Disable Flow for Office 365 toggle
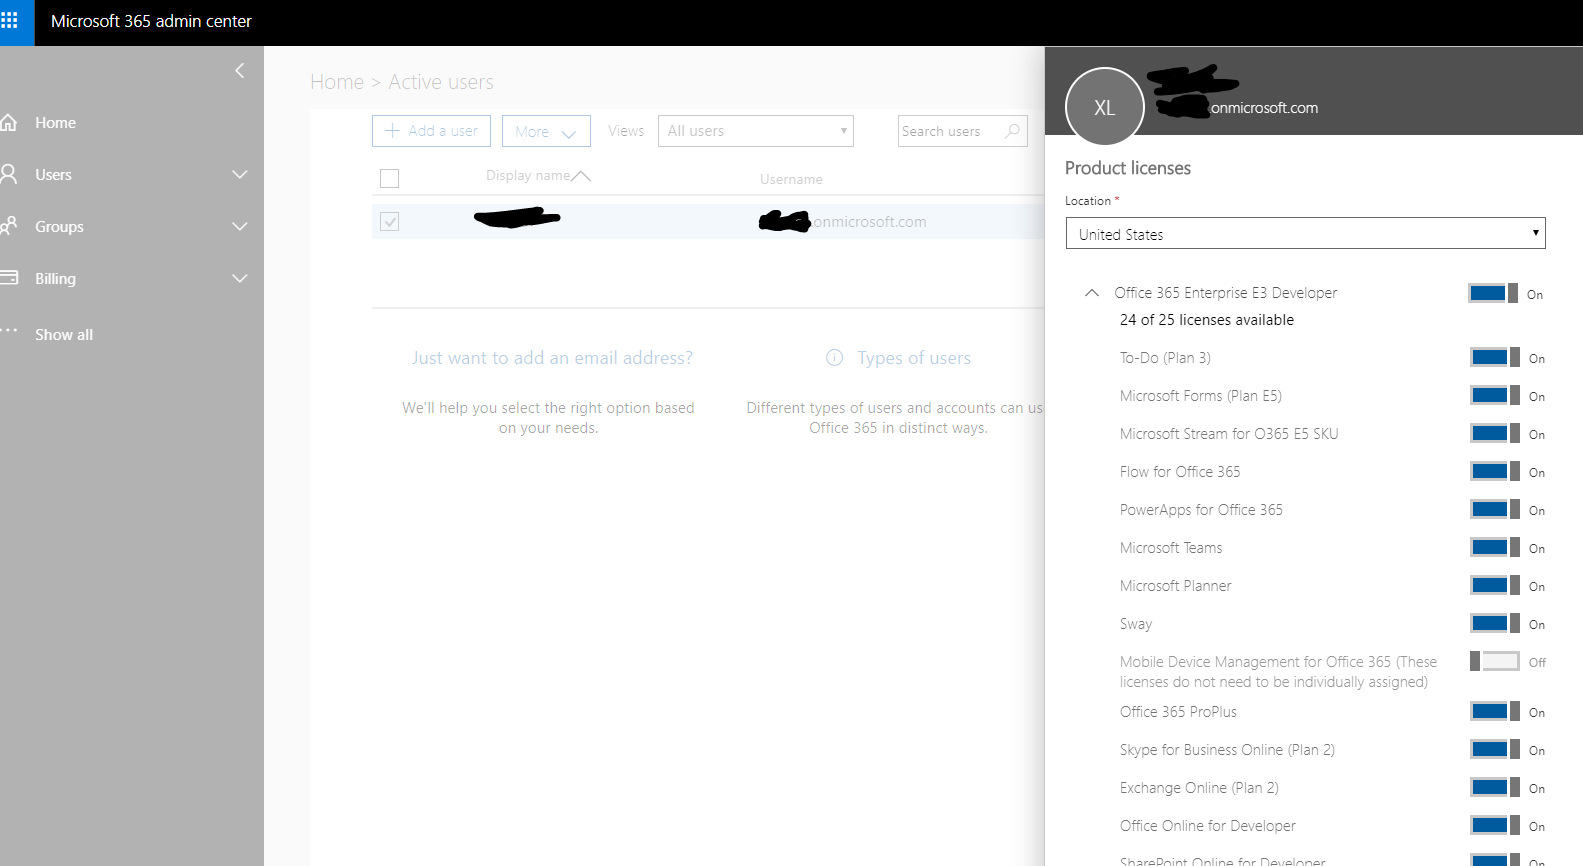The width and height of the screenshot is (1583, 866). pos(1495,471)
